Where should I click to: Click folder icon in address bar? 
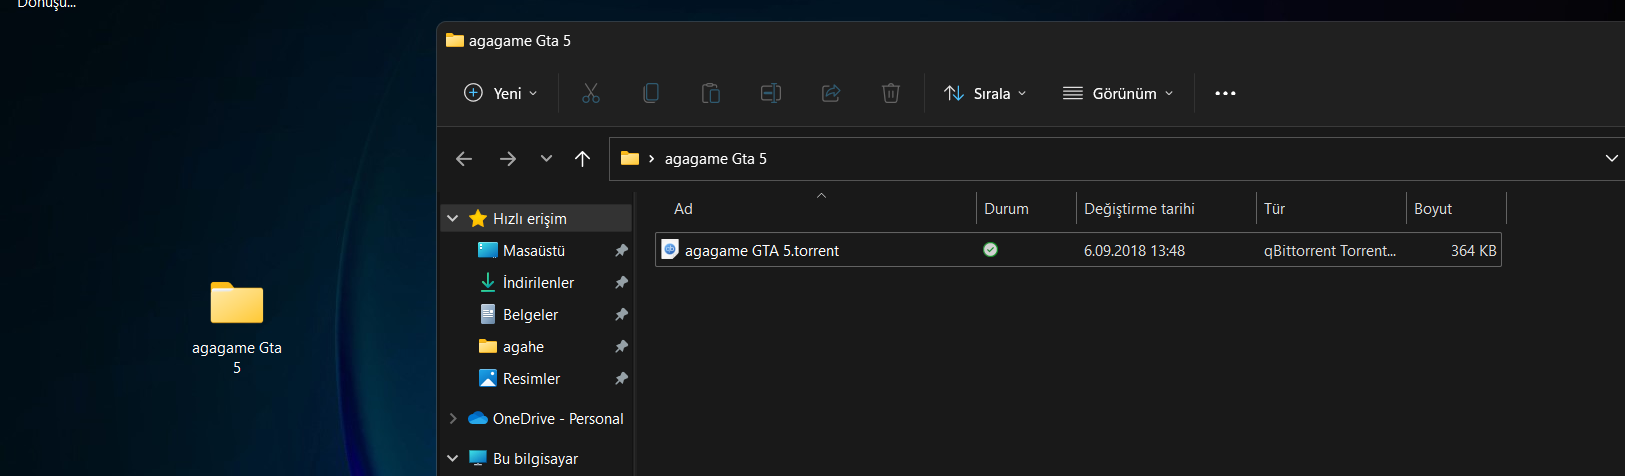pos(630,158)
